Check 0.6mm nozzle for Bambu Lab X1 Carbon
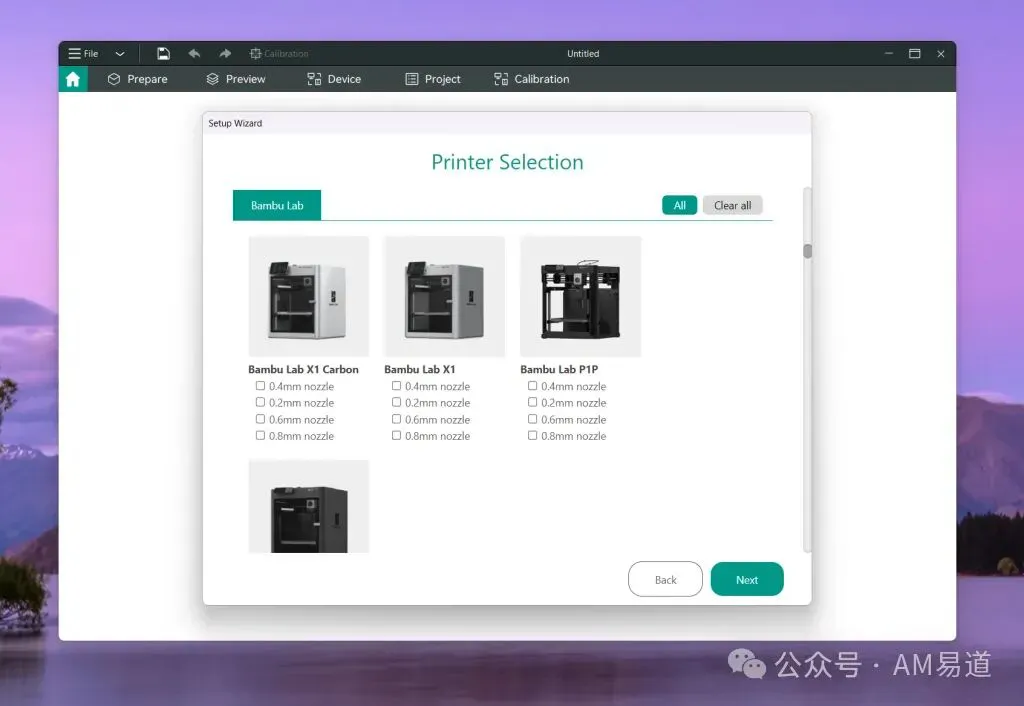This screenshot has width=1024, height=706. click(260, 419)
